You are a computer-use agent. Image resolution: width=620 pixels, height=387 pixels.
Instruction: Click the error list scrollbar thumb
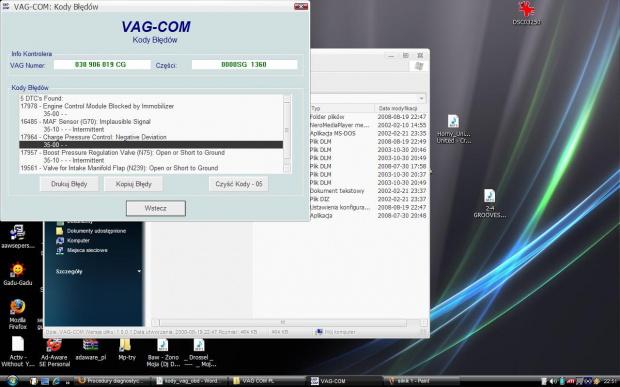(287, 130)
